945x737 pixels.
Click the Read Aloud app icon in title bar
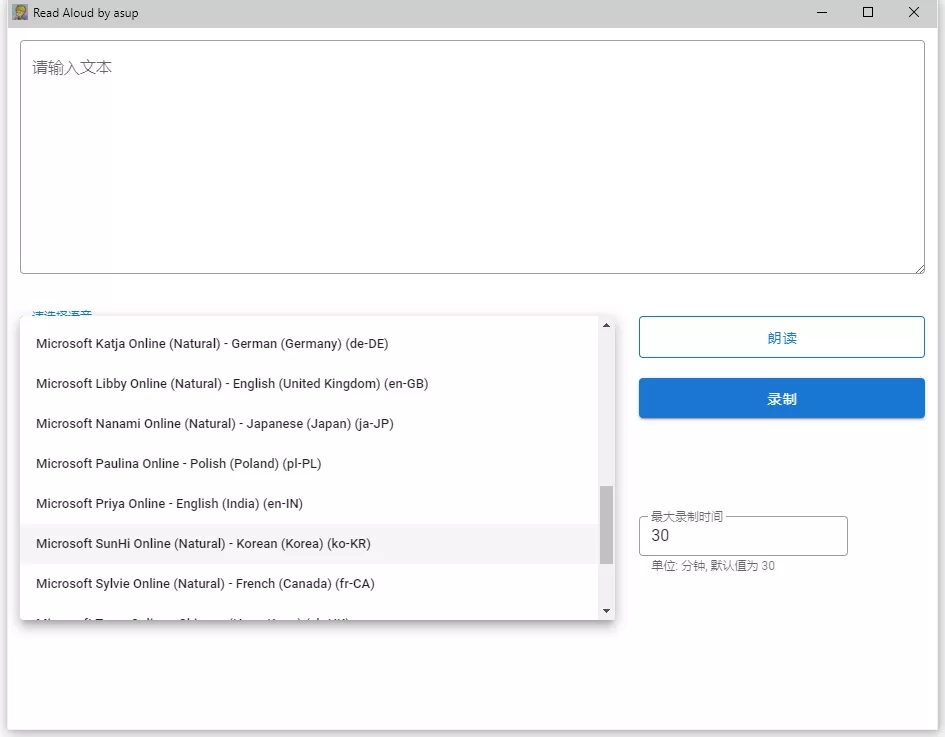[x=20, y=13]
